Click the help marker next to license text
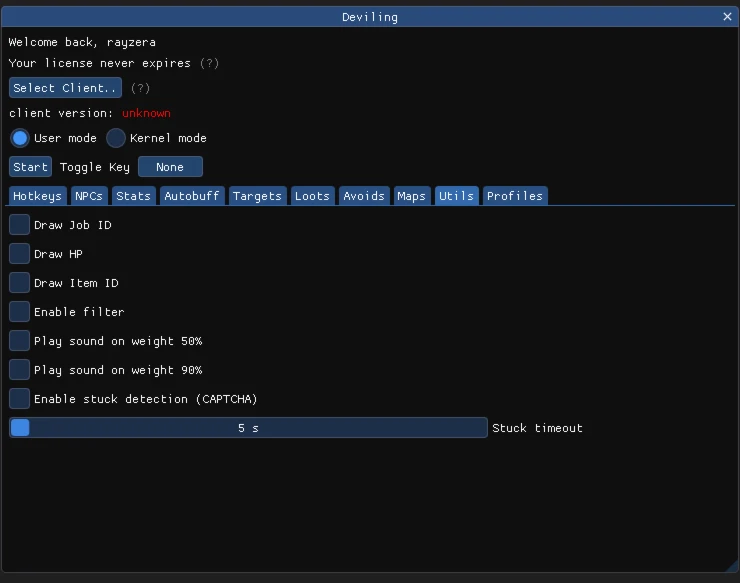 coord(209,63)
